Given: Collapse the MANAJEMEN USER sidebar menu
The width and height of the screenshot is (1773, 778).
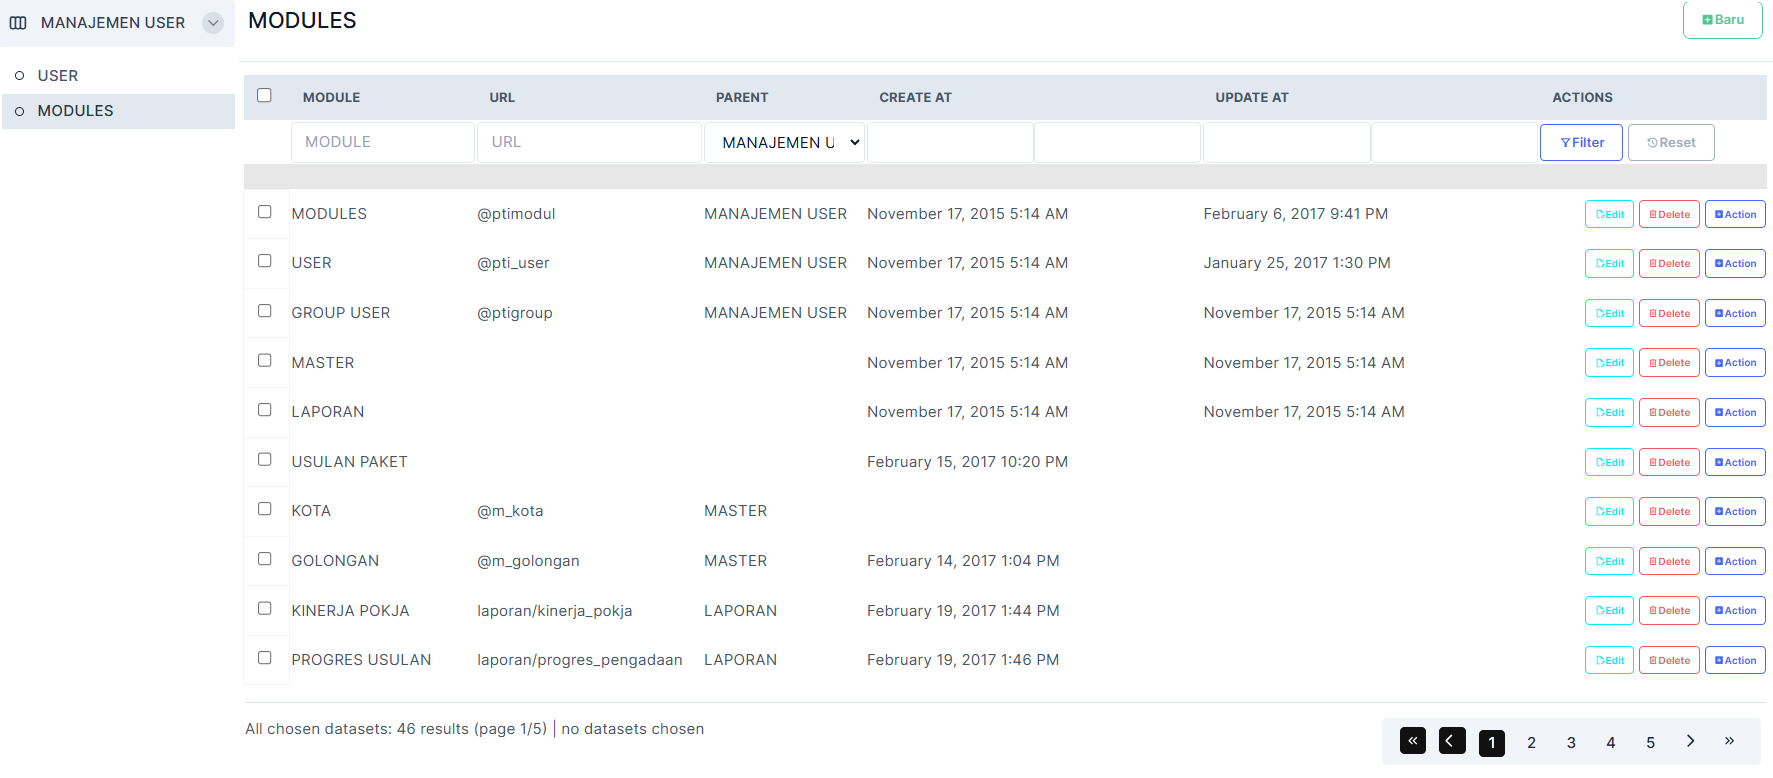Looking at the screenshot, I should [213, 23].
